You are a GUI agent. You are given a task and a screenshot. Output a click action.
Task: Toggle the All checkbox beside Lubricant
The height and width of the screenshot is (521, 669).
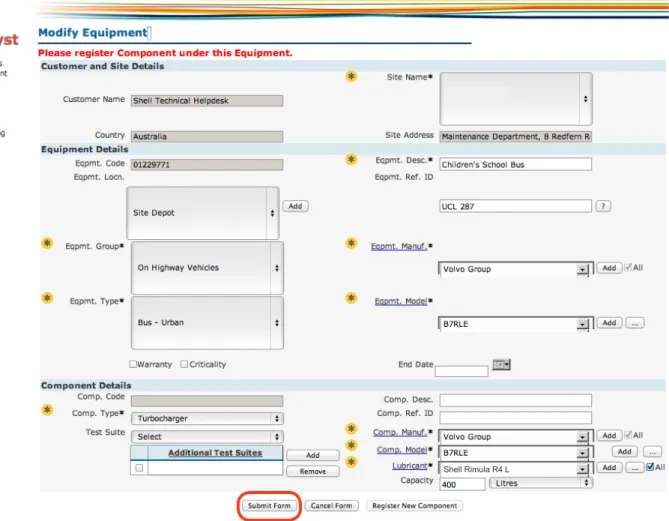[650, 467]
